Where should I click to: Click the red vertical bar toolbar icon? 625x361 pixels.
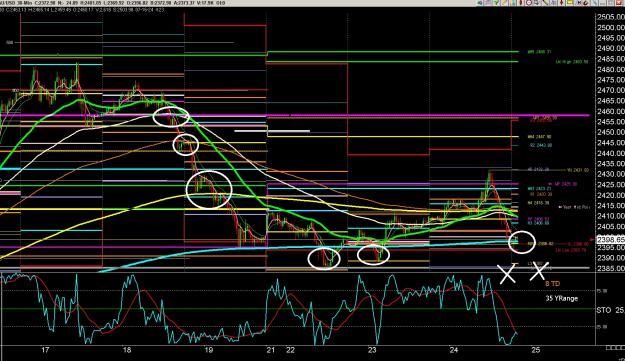point(521,3)
